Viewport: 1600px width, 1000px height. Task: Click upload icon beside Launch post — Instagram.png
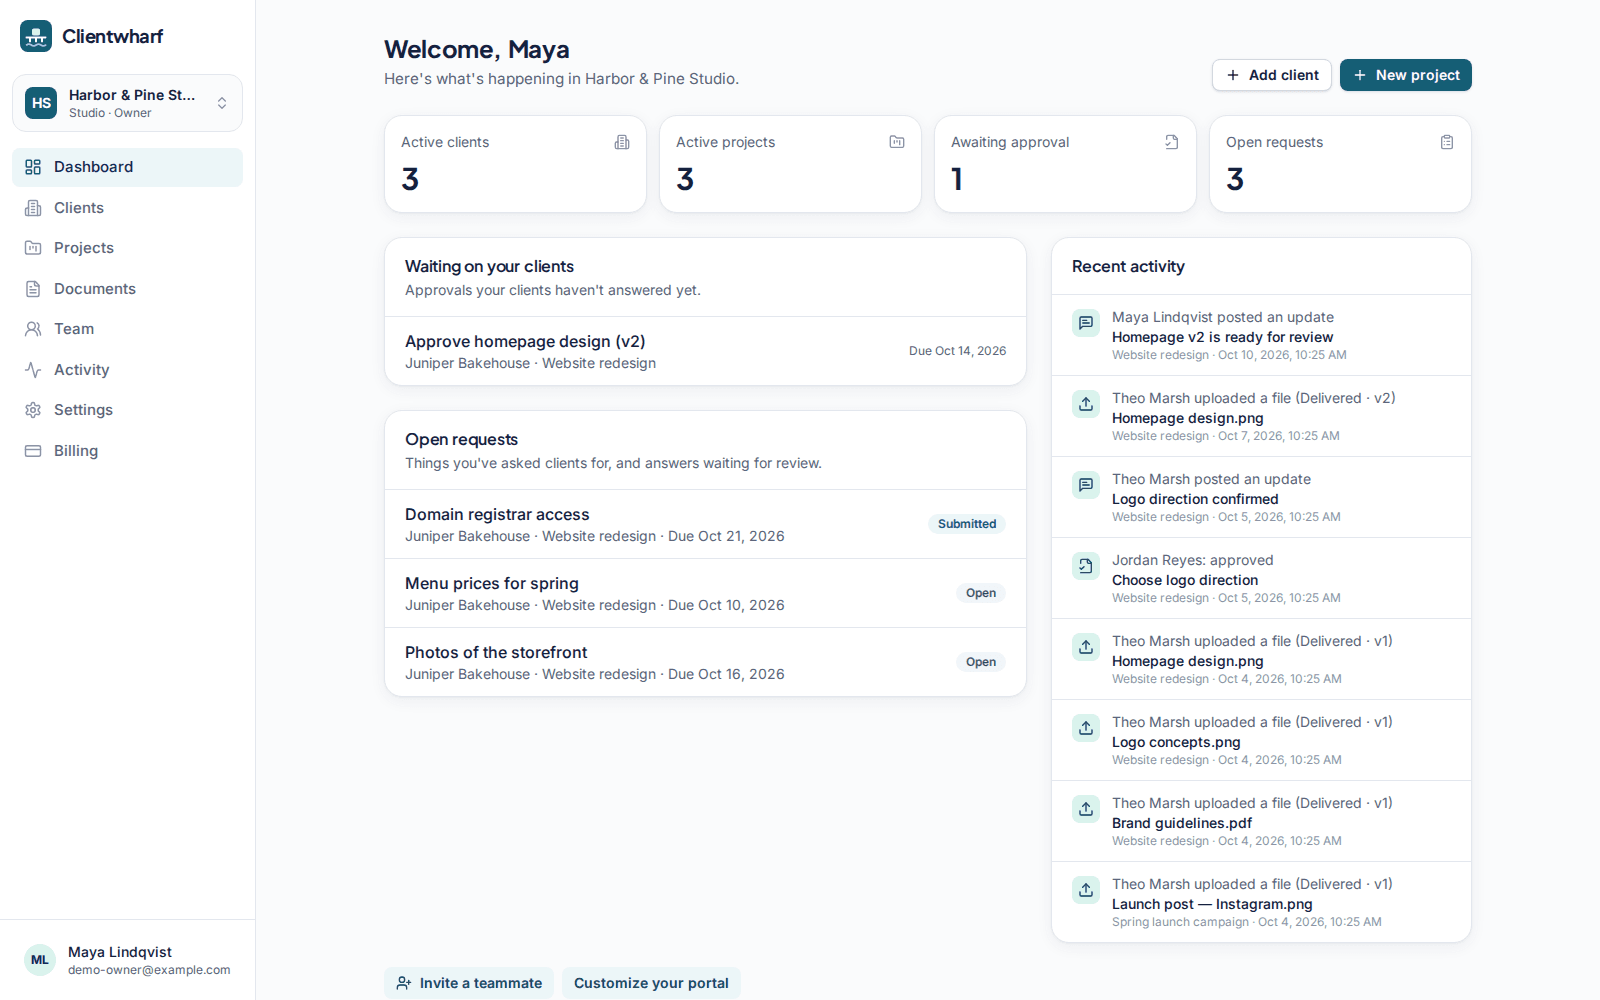click(x=1086, y=890)
